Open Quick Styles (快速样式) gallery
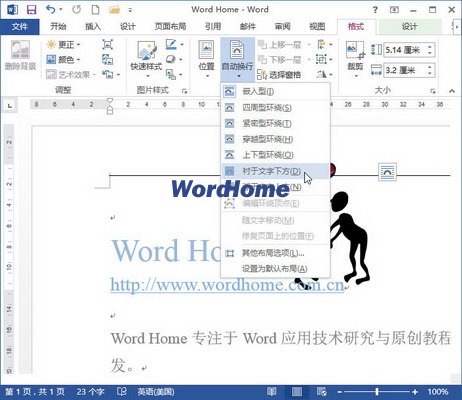The width and height of the screenshot is (462, 400). pos(146,59)
